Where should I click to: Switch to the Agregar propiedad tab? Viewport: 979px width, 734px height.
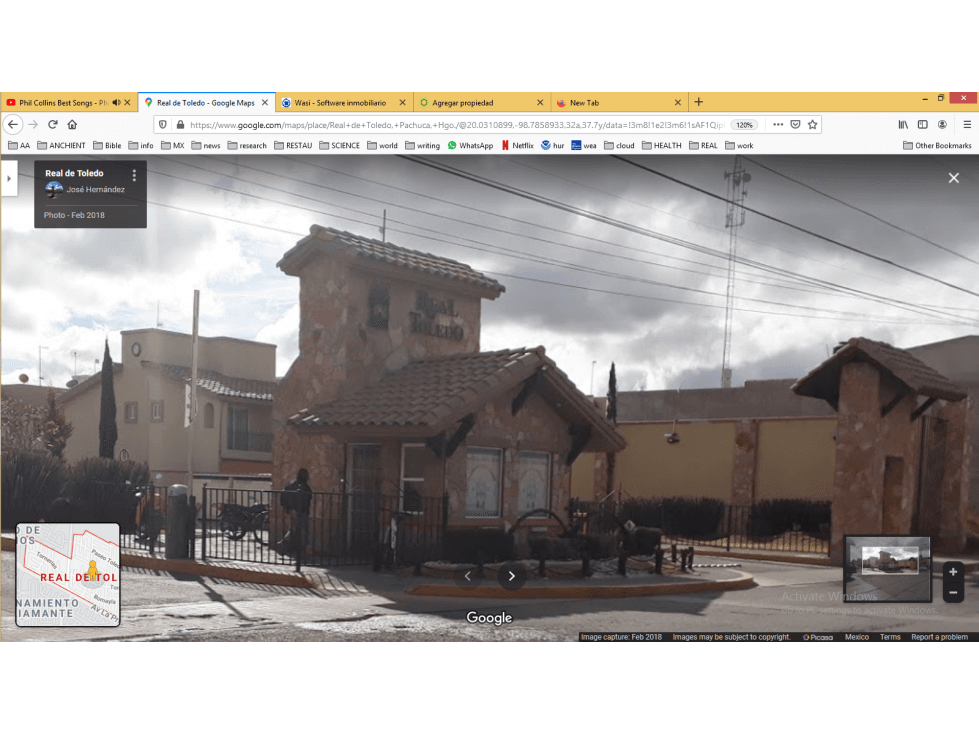pos(481,102)
